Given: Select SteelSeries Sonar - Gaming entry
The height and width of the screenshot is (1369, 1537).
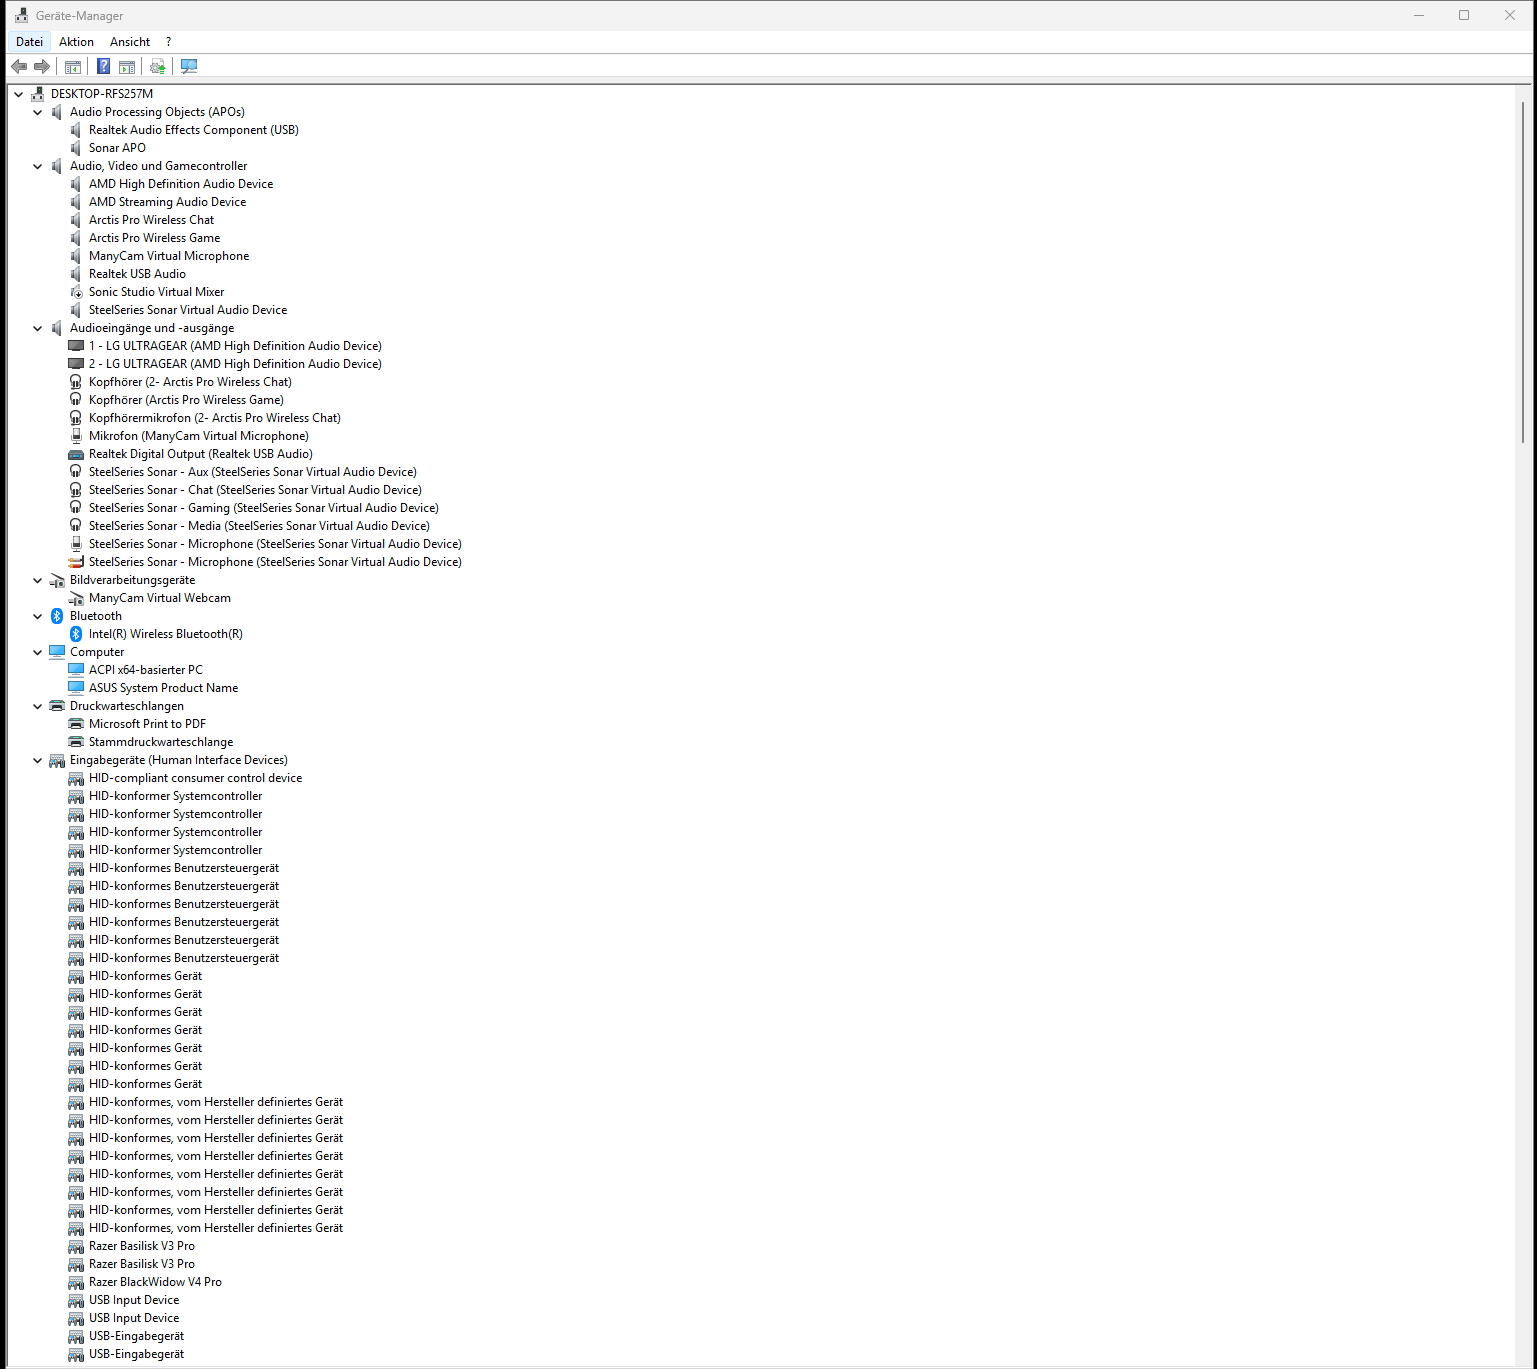Looking at the screenshot, I should pos(264,508).
